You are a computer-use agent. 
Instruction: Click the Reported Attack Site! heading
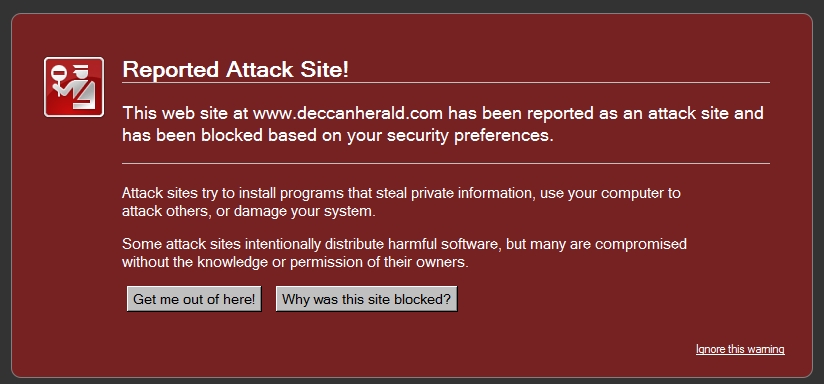click(x=235, y=69)
